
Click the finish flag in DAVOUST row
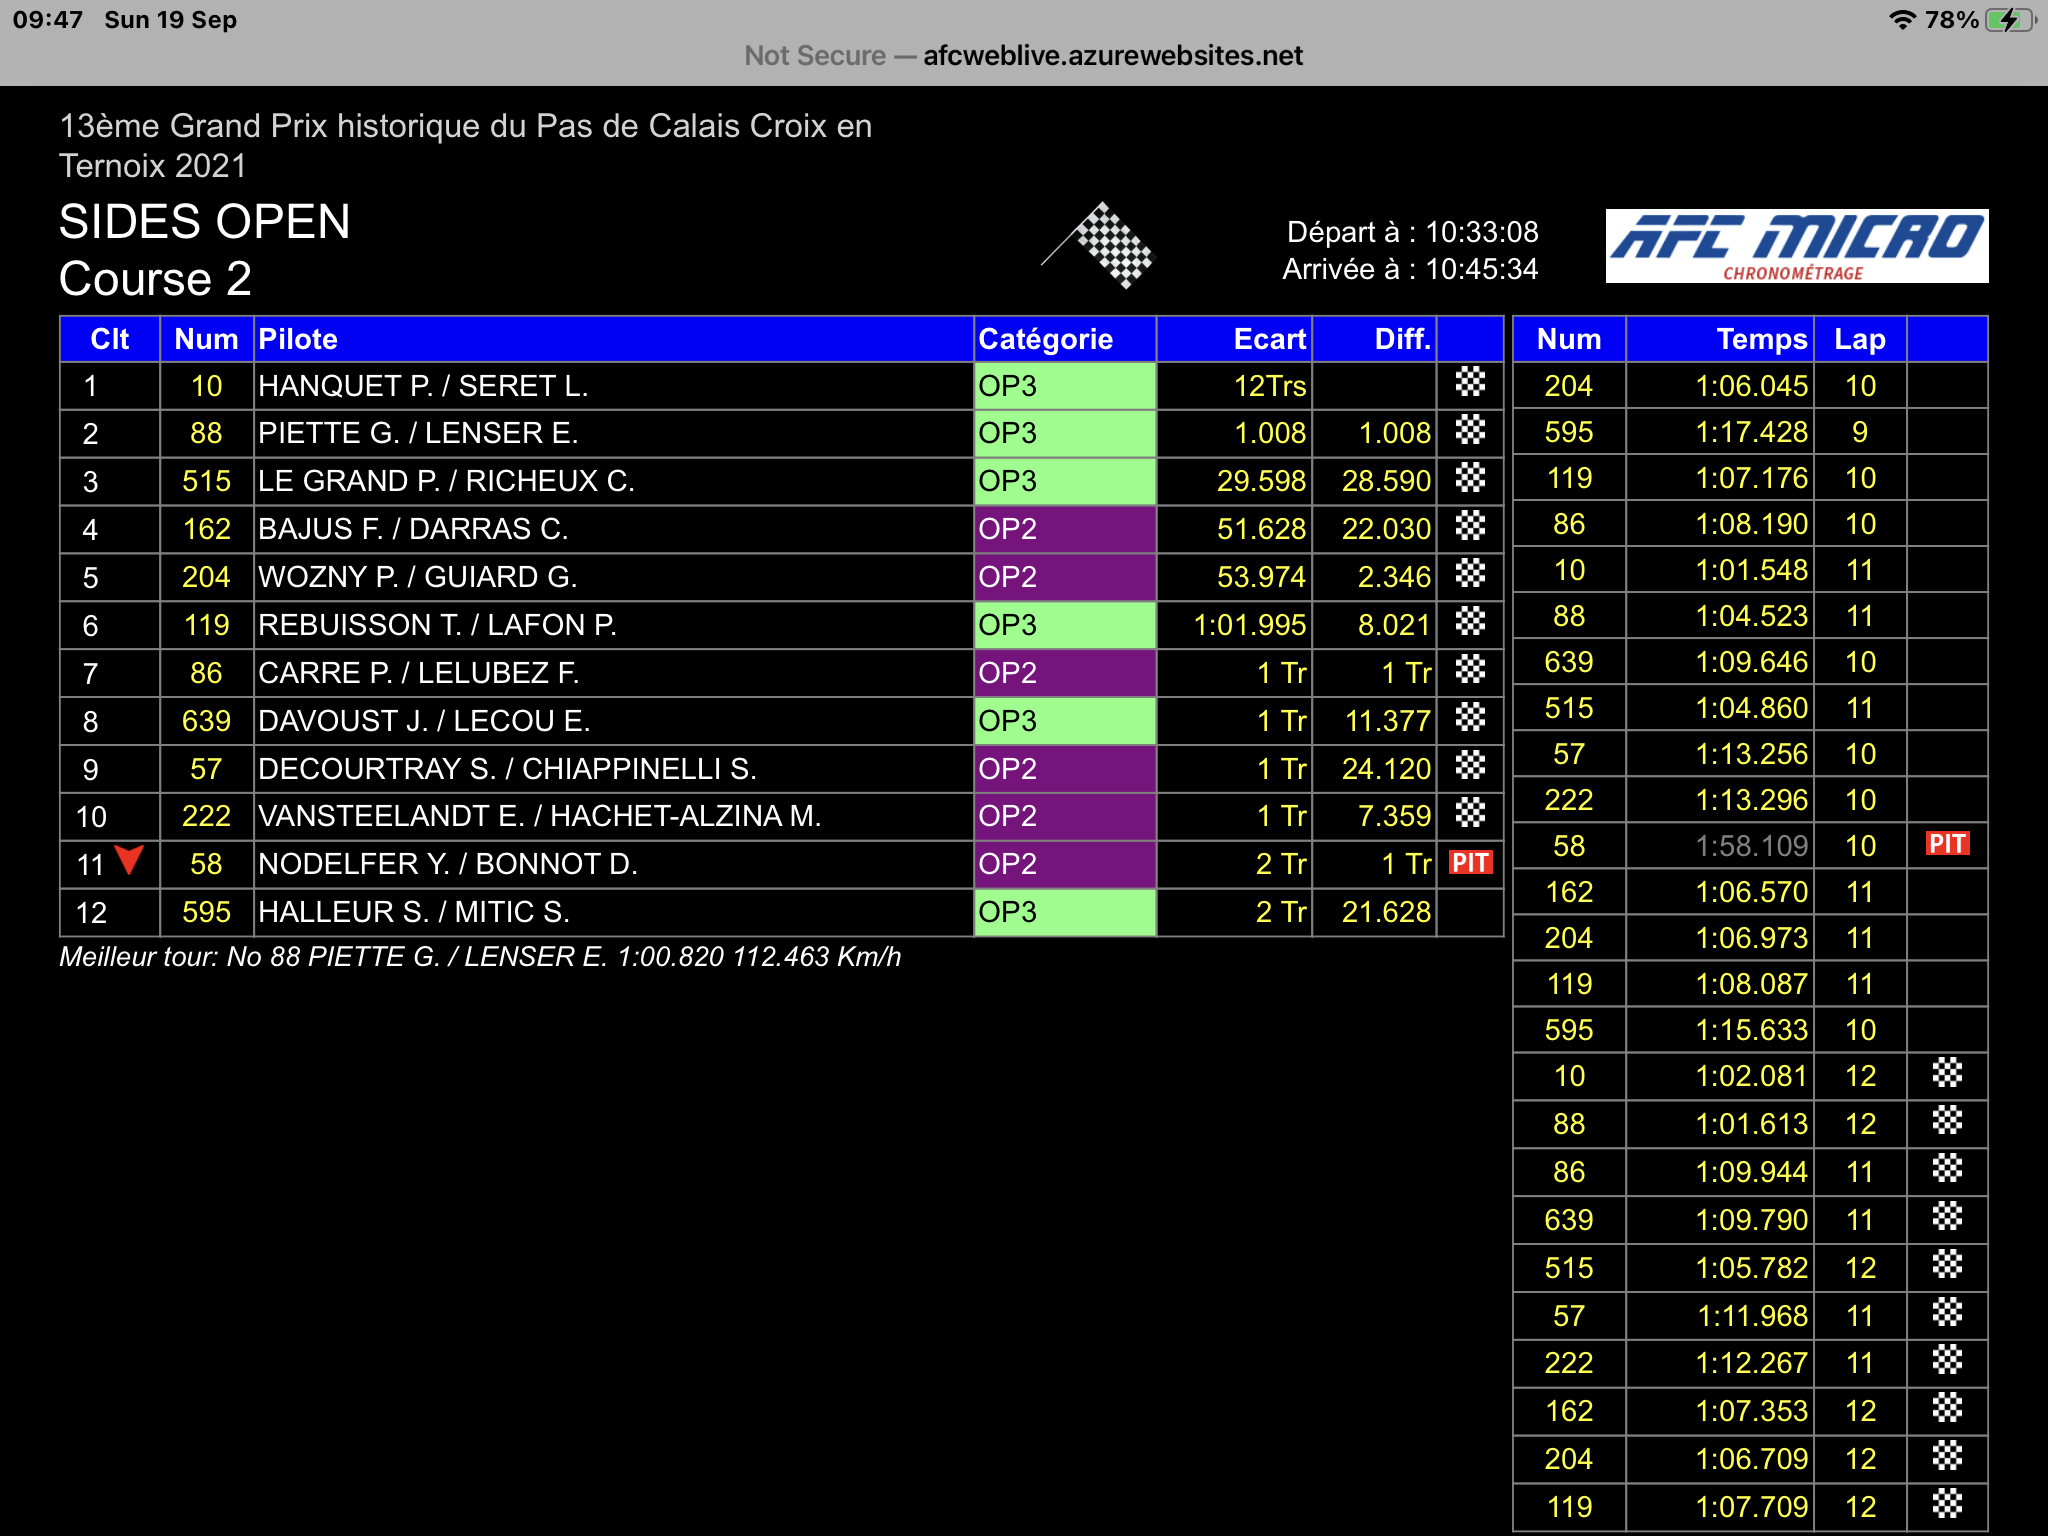[1470, 718]
